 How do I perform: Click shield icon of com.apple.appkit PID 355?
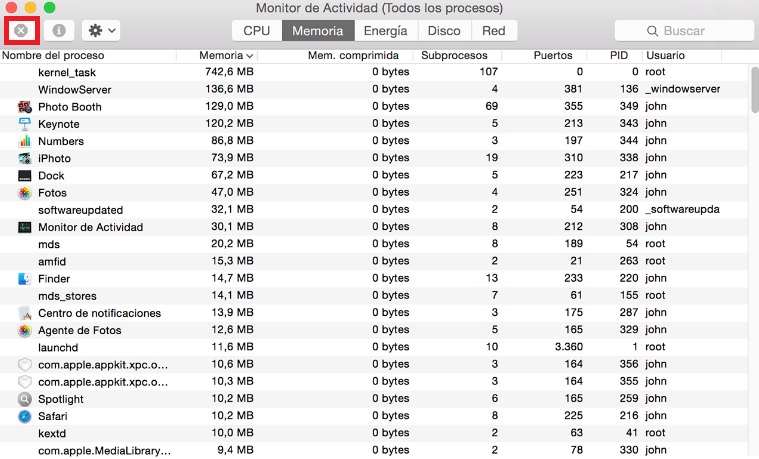(25, 382)
